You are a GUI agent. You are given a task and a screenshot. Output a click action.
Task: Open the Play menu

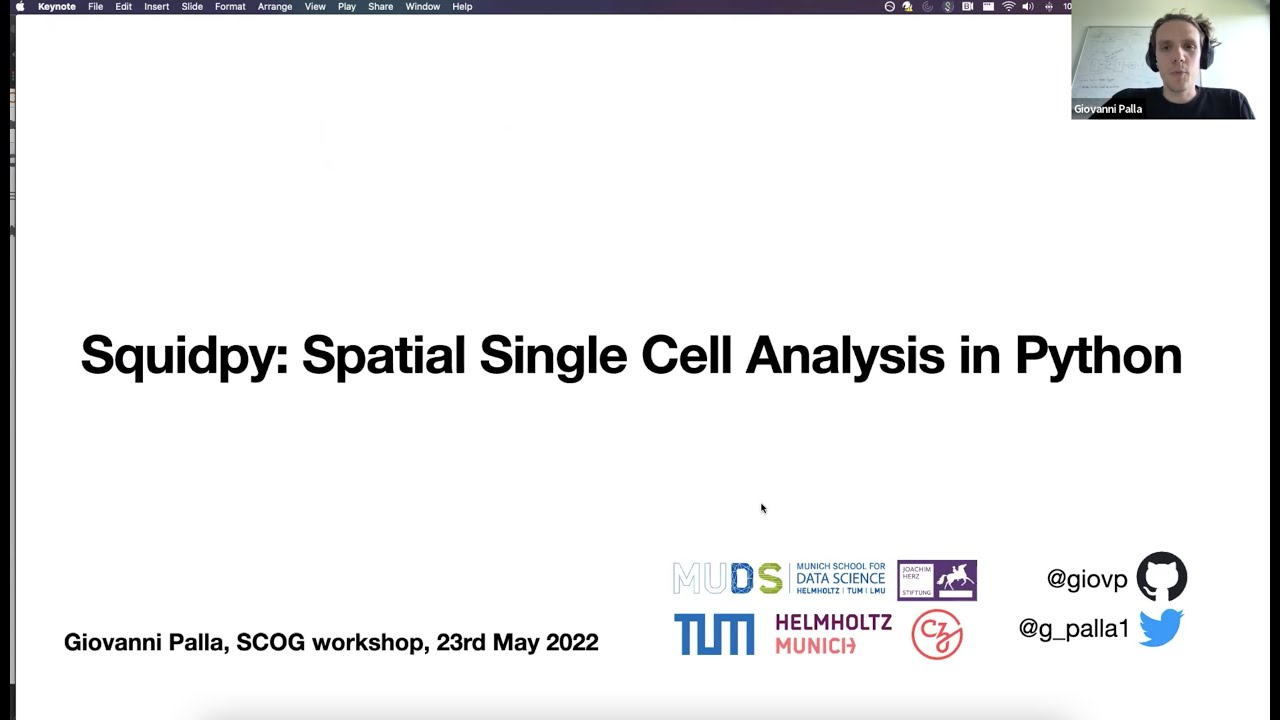pyautogui.click(x=347, y=6)
